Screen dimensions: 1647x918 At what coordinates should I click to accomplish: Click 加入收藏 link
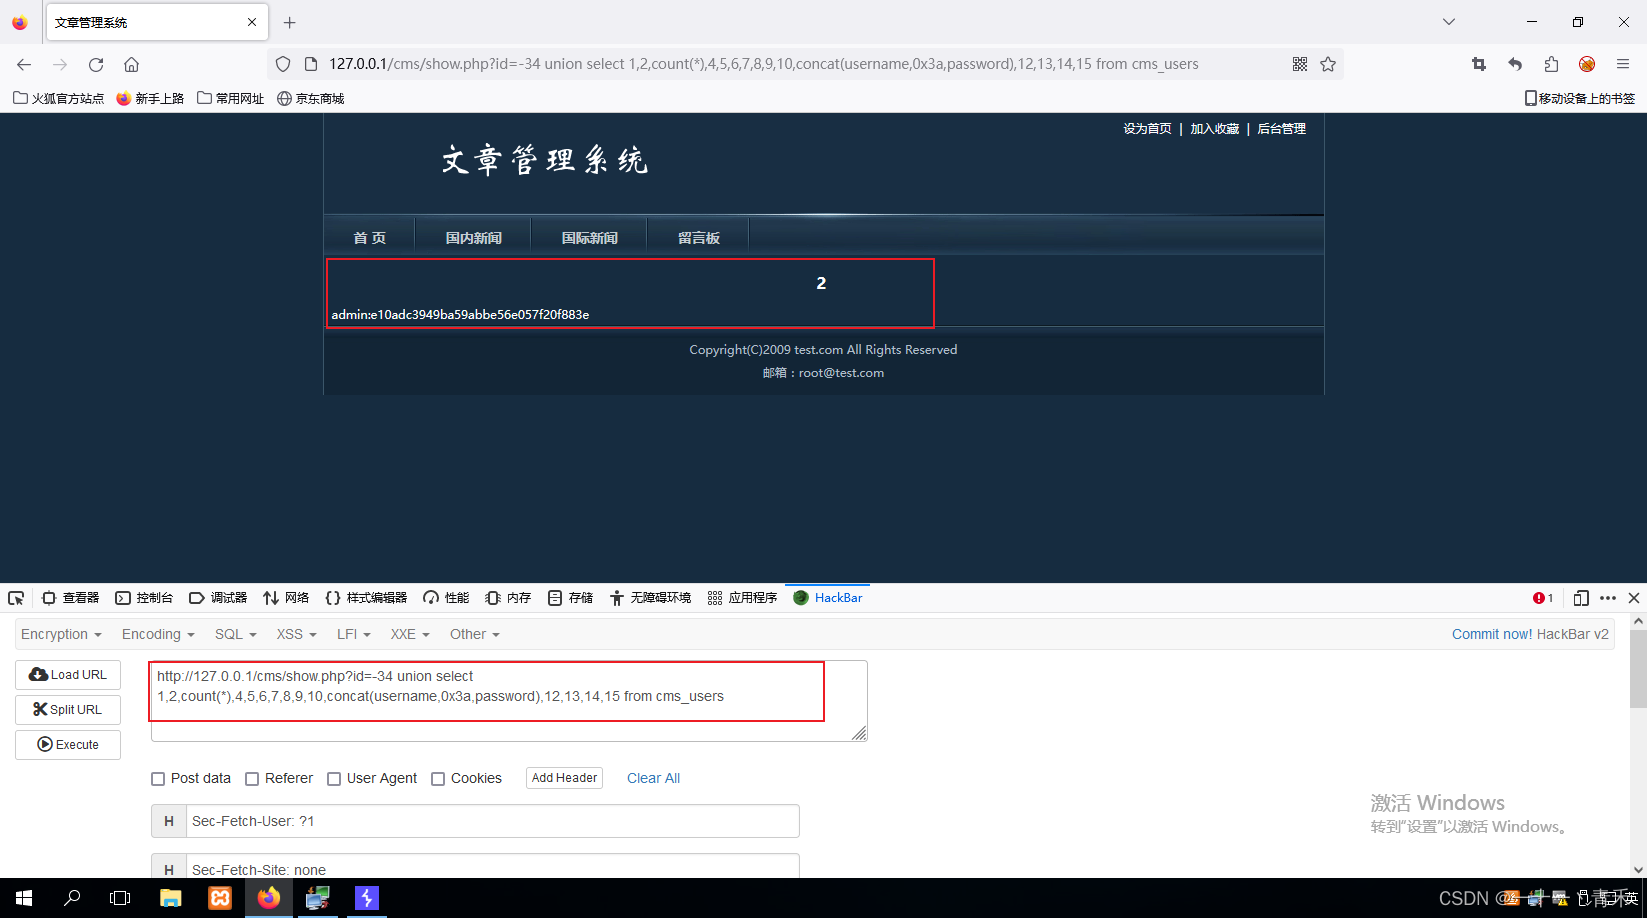tap(1214, 129)
